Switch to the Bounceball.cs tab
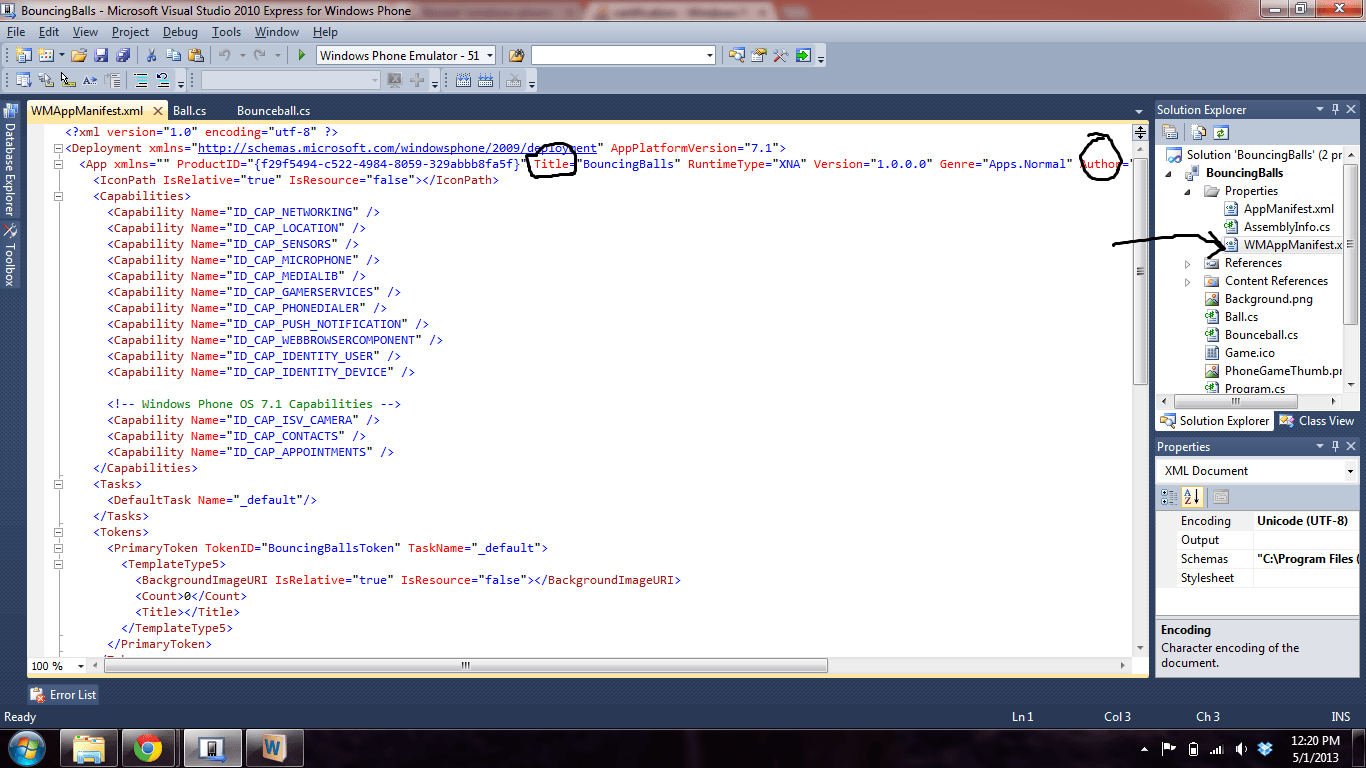This screenshot has height=768, width=1366. (273, 111)
